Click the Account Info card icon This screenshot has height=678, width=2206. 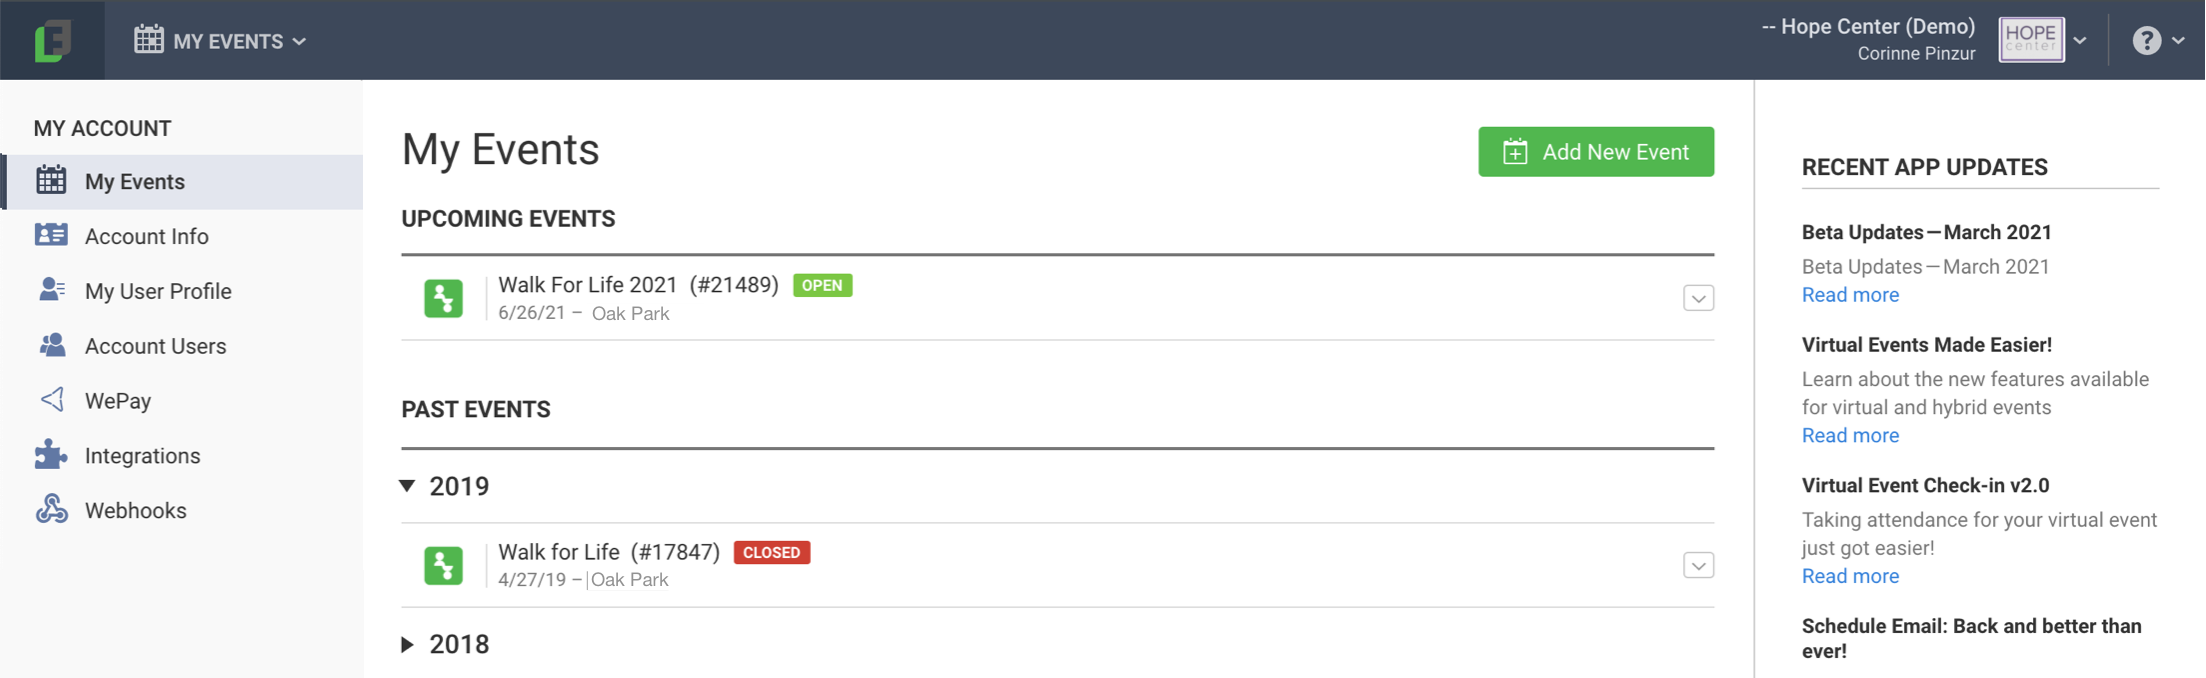(x=51, y=235)
